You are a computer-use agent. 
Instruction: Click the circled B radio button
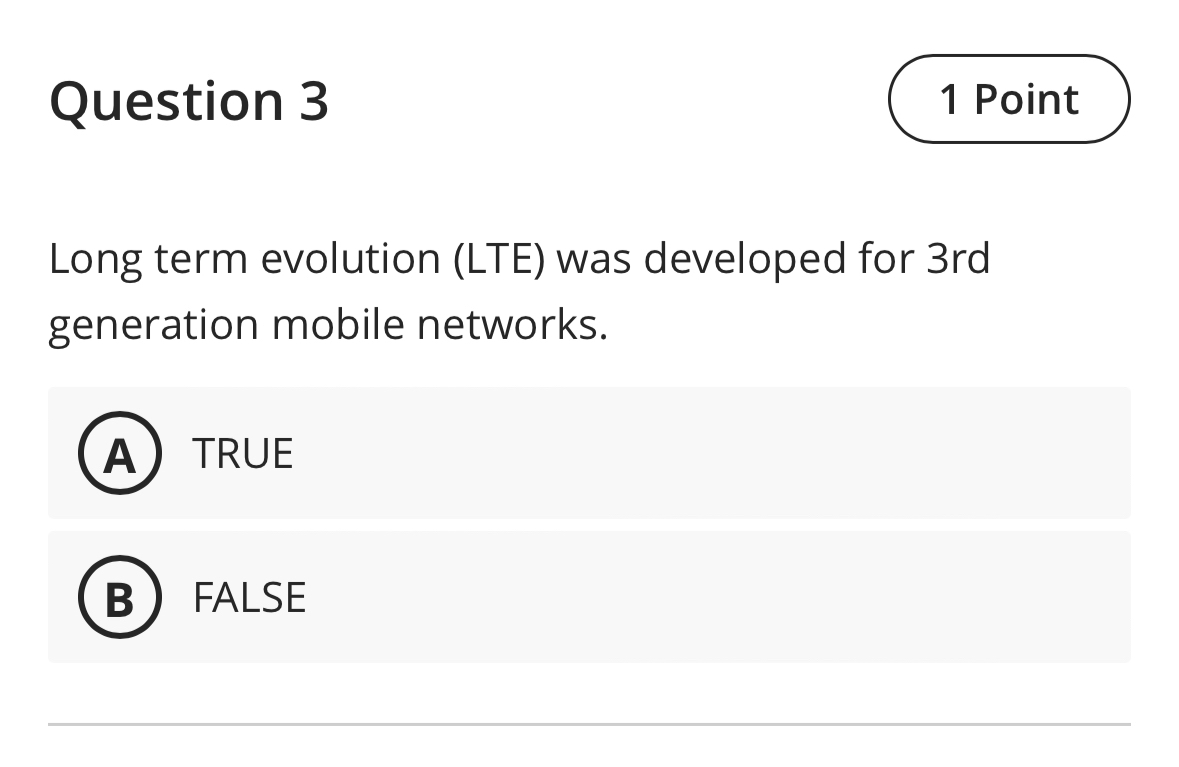(119, 597)
